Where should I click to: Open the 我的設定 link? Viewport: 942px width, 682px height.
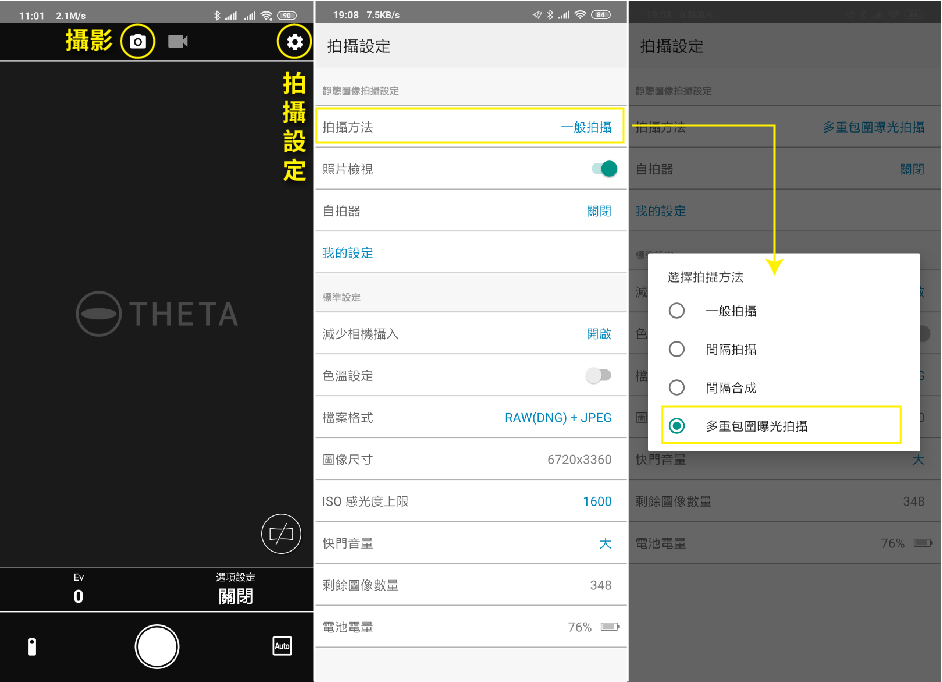[348, 253]
